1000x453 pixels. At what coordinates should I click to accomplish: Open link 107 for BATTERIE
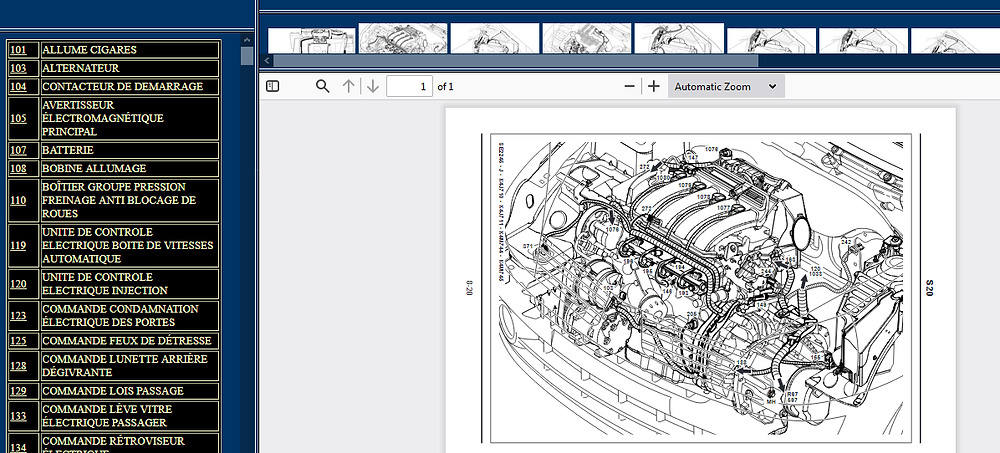tap(18, 151)
